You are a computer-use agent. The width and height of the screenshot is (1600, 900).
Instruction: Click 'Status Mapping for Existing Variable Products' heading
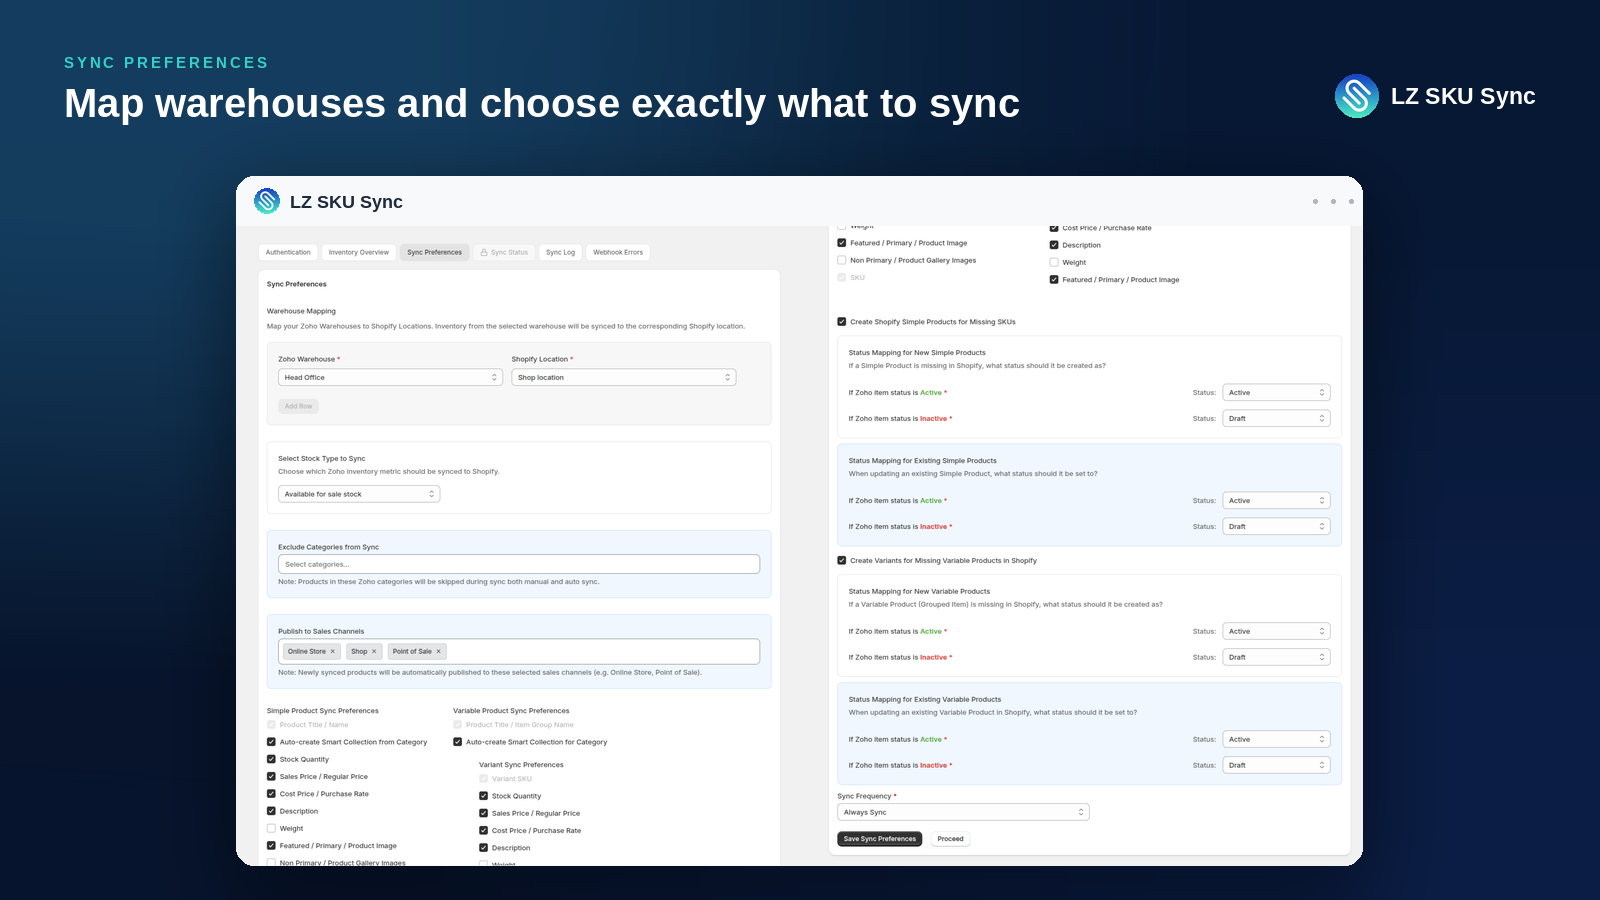925,700
